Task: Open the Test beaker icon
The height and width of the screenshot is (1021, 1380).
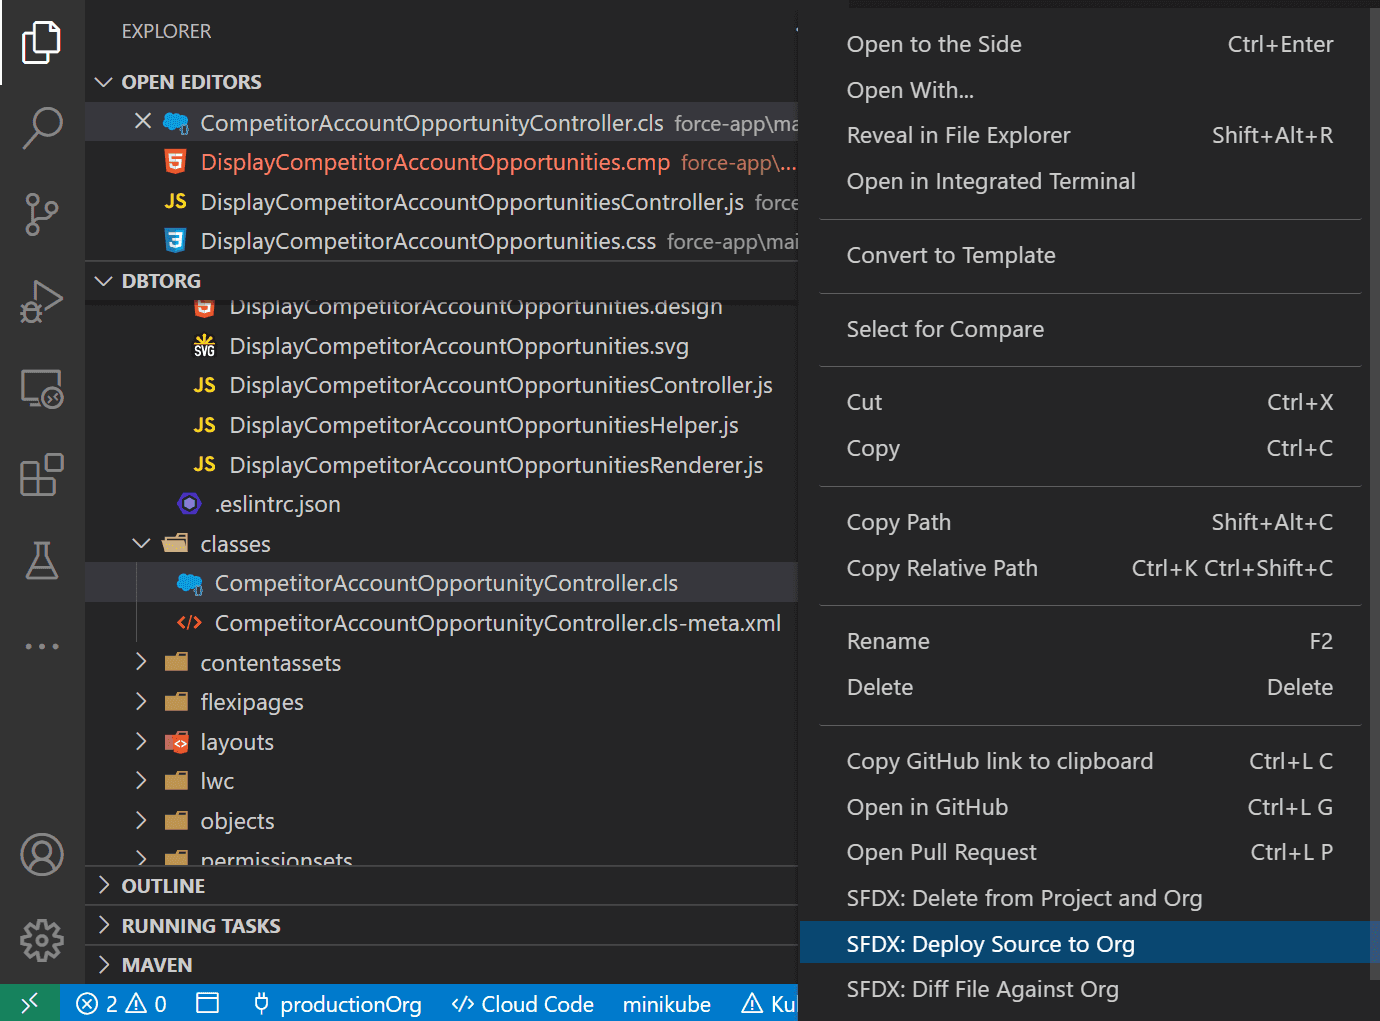Action: click(42, 560)
